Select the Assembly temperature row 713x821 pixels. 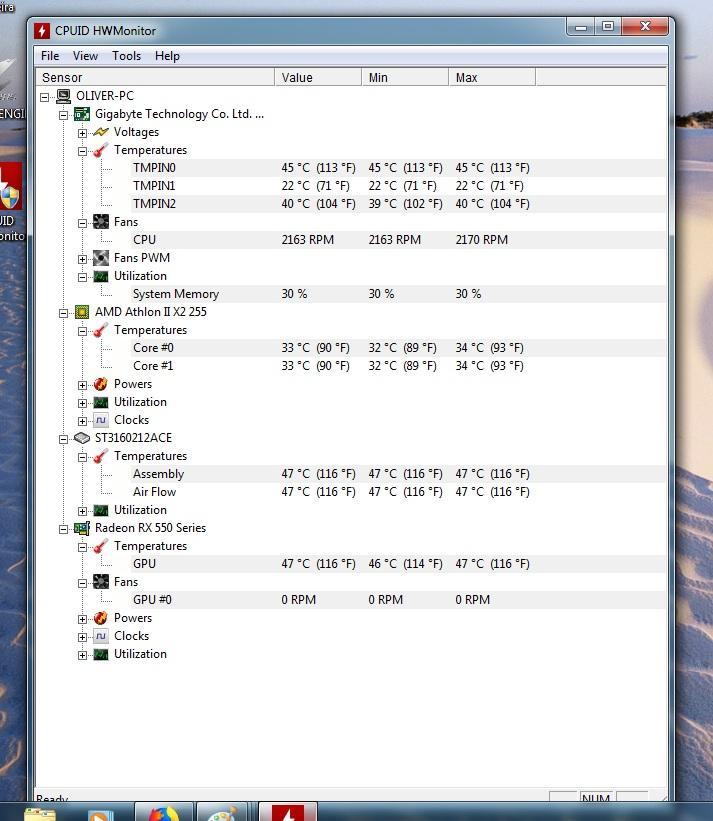[351, 474]
